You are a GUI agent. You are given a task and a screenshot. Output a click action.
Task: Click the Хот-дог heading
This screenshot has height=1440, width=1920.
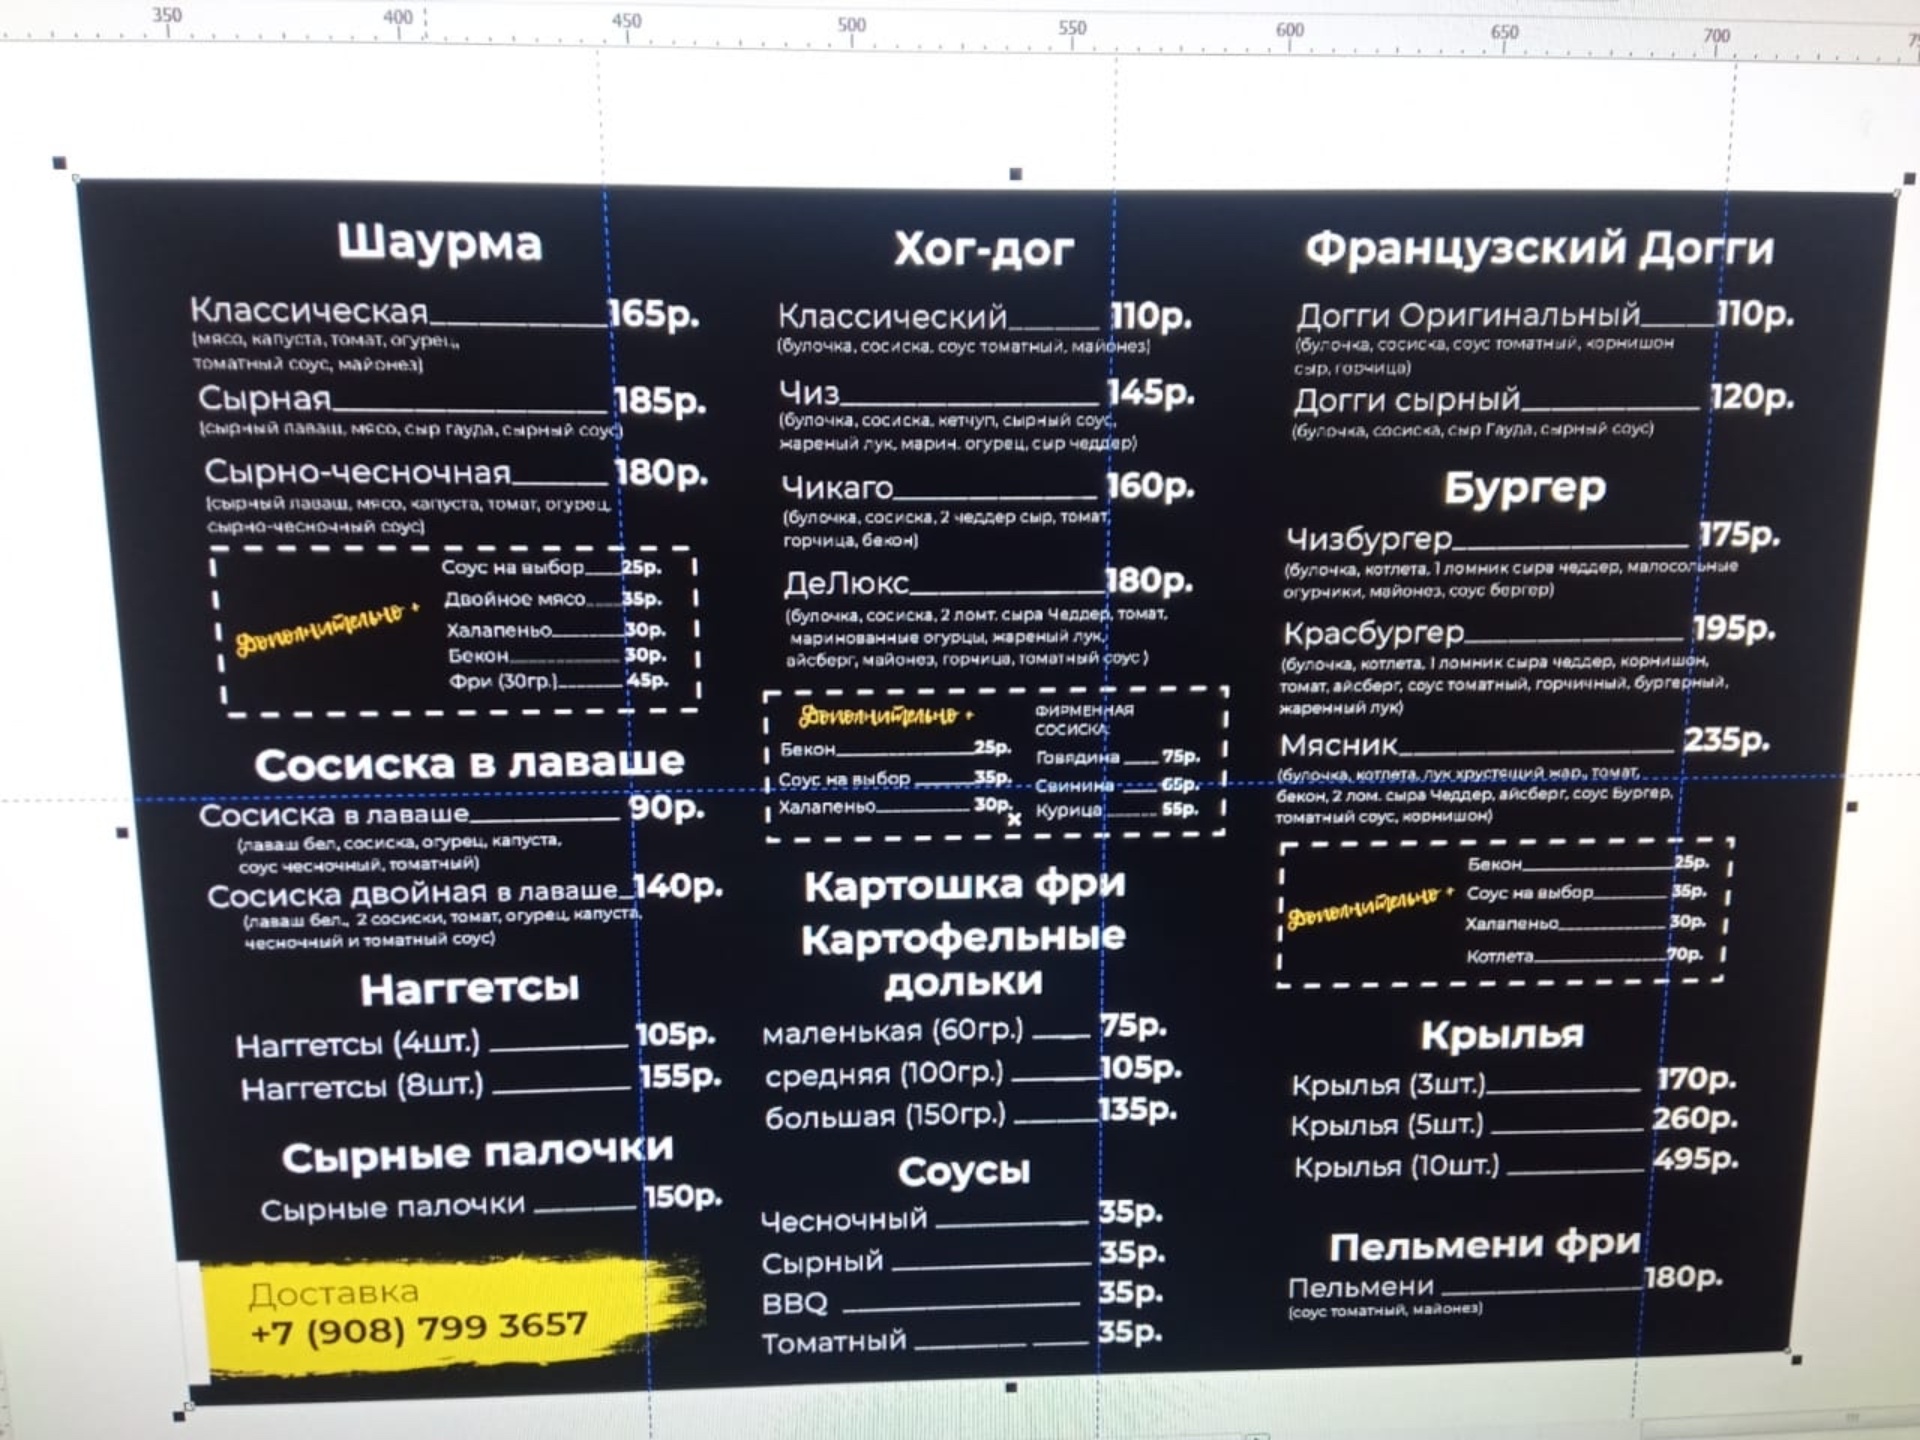(x=984, y=249)
